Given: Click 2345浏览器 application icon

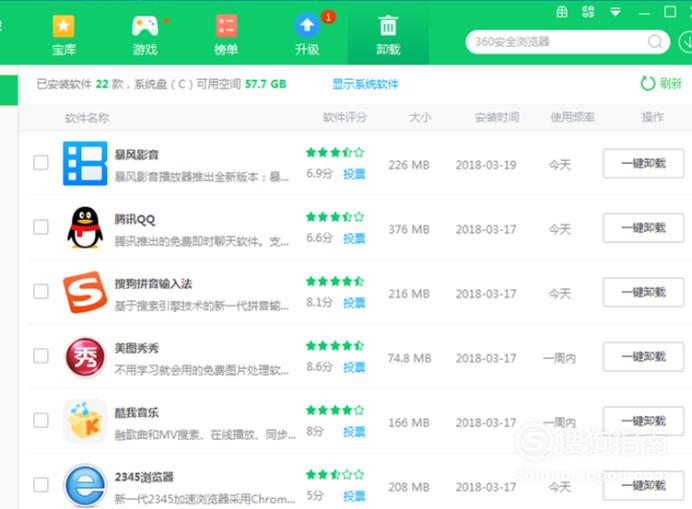Looking at the screenshot, I should pos(85,485).
